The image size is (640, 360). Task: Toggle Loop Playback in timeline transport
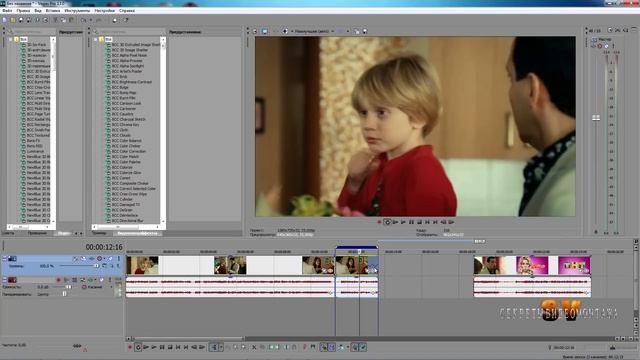138,347
